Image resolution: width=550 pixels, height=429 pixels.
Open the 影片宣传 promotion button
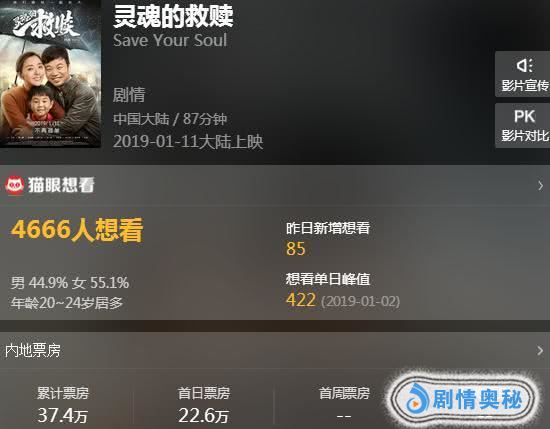coord(523,74)
